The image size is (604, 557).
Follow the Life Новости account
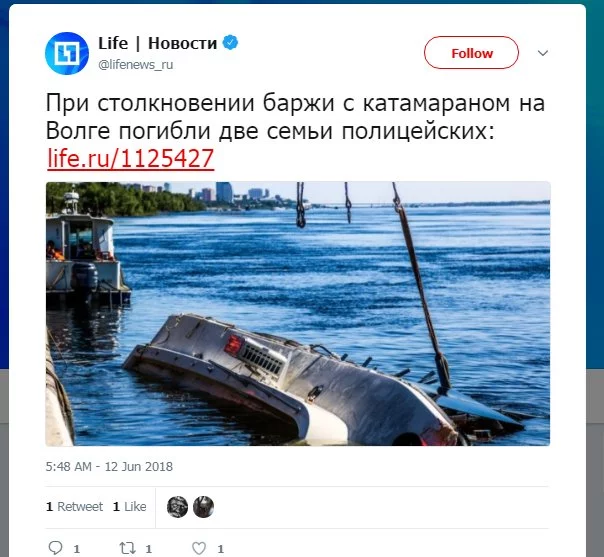point(471,53)
